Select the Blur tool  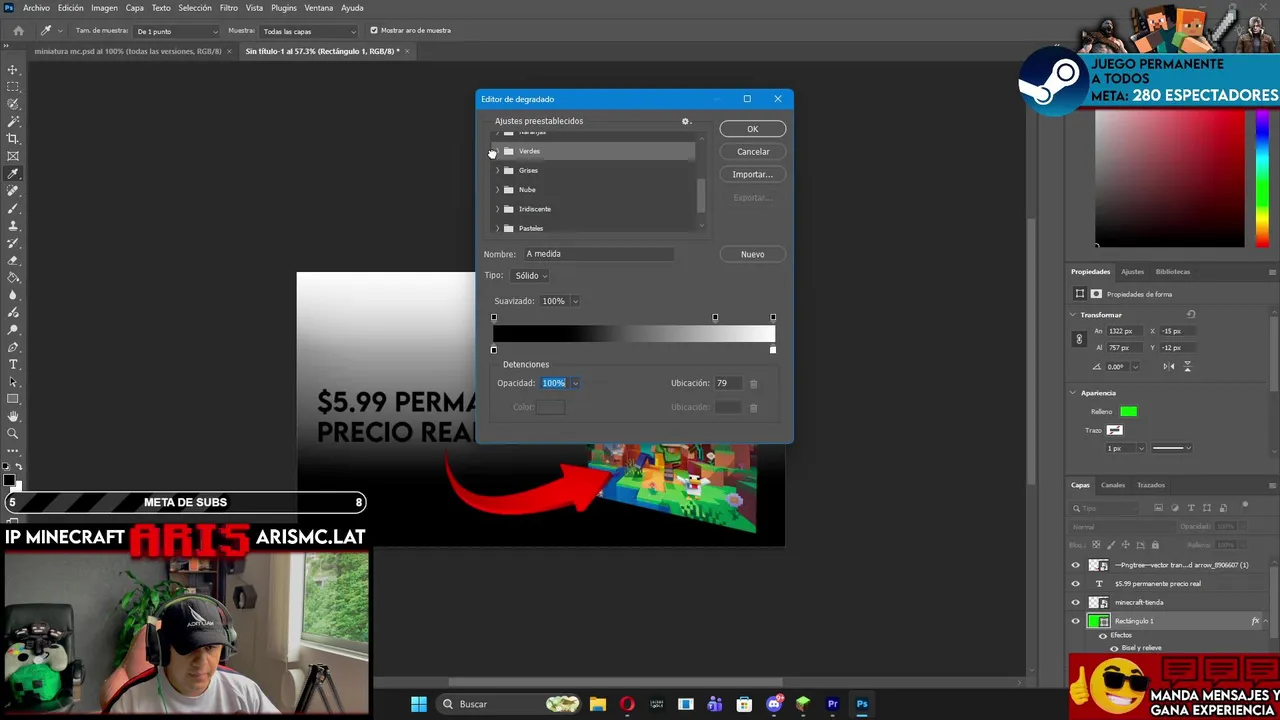tap(13, 295)
